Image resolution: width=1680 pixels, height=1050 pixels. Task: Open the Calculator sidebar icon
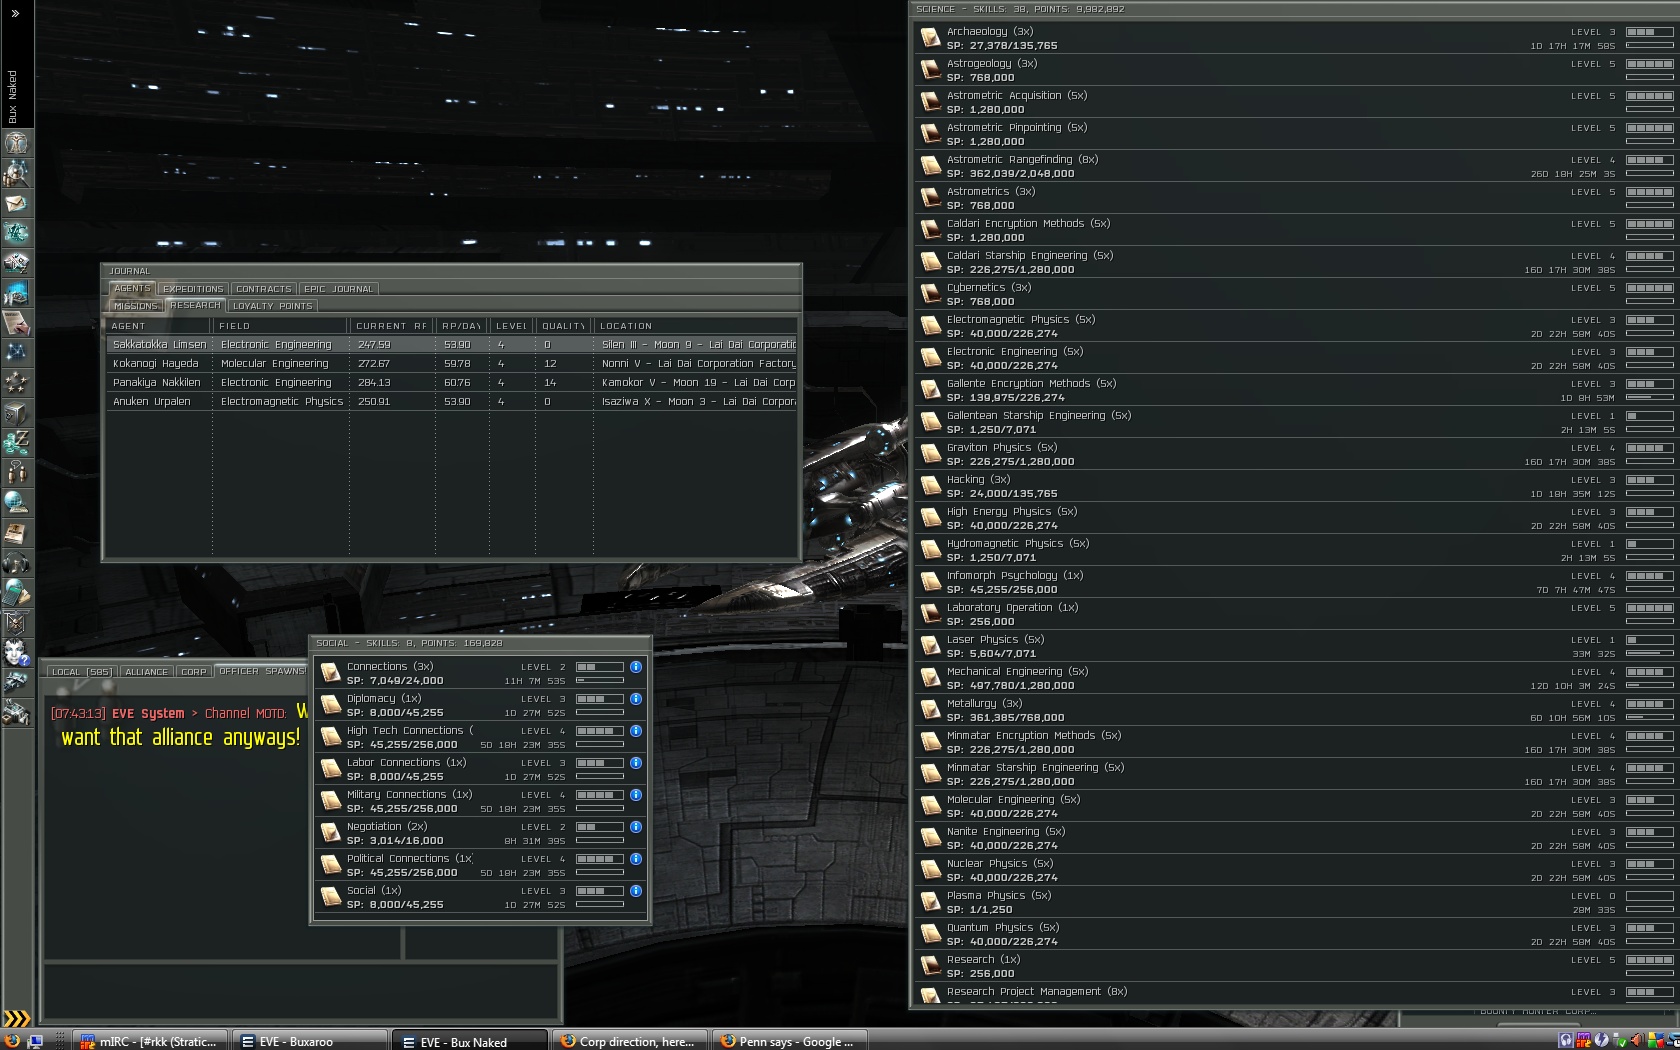[x=17, y=592]
